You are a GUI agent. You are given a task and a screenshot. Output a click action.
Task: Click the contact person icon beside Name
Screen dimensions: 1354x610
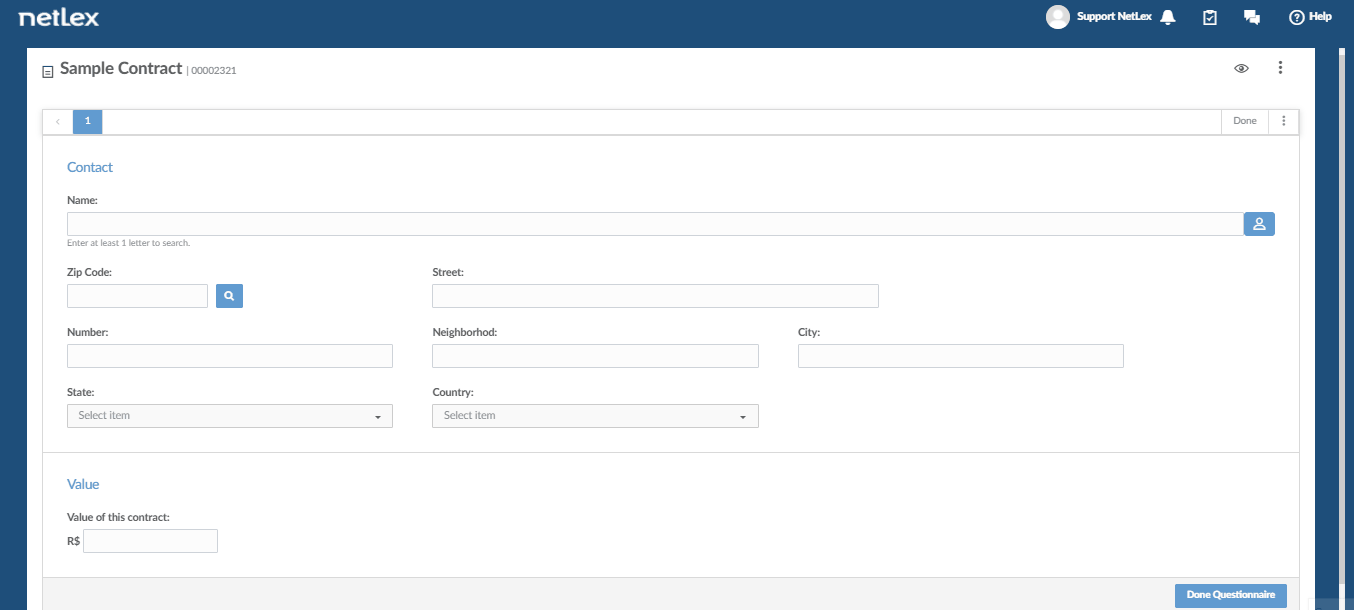[1259, 224]
